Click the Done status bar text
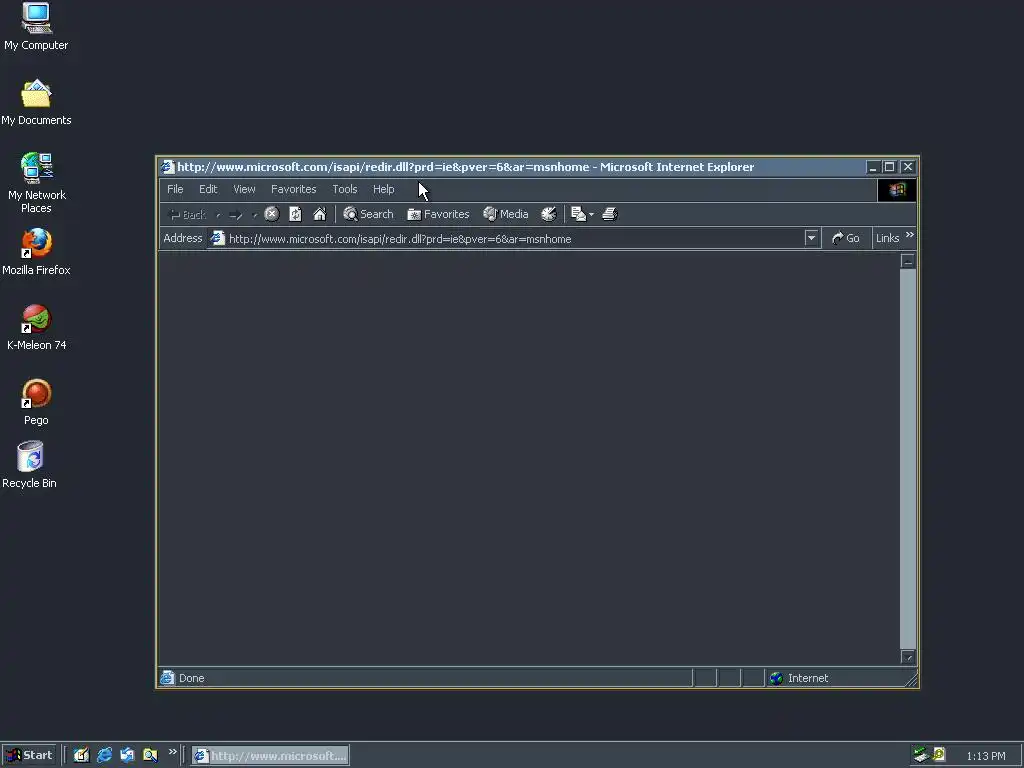Viewport: 1024px width, 768px height. coord(191,679)
